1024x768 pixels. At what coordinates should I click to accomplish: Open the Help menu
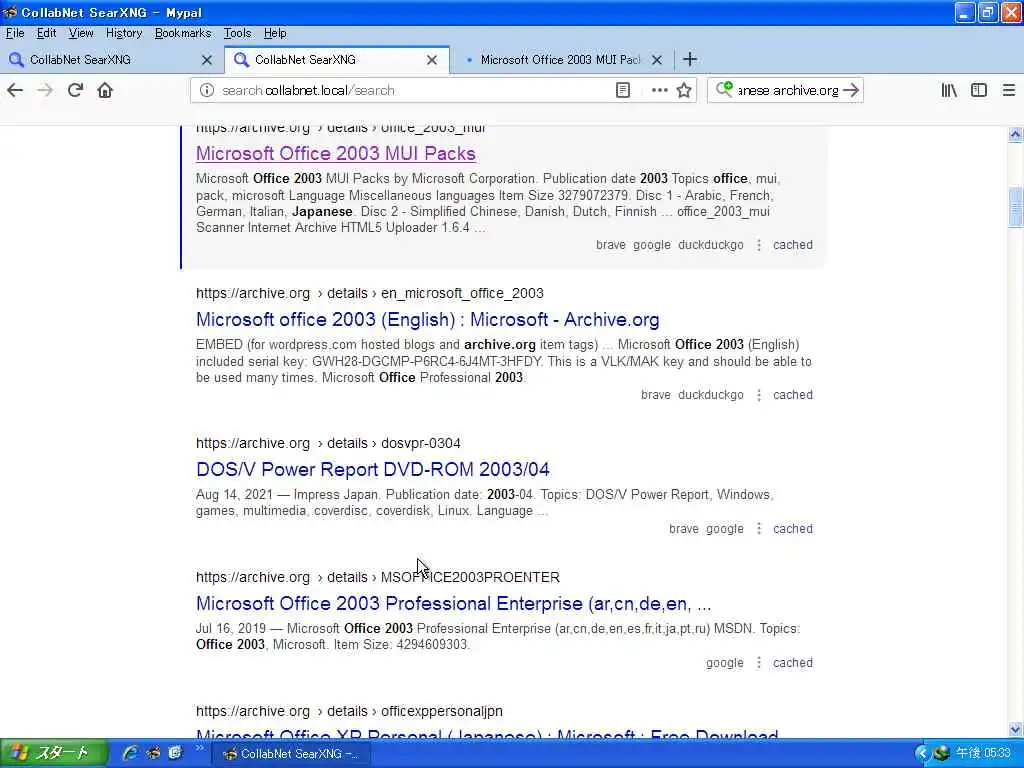click(275, 33)
